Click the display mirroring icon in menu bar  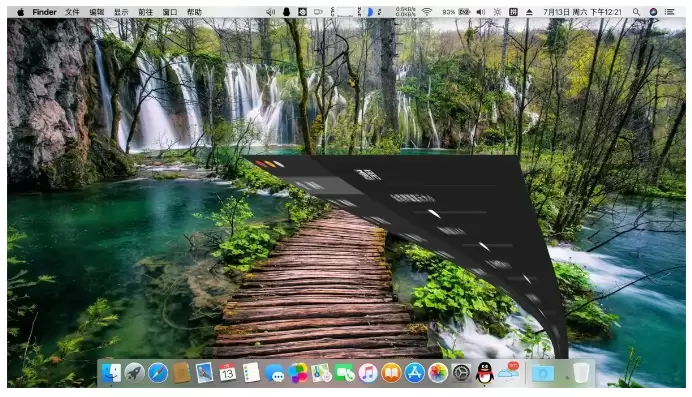pyautogui.click(x=318, y=12)
